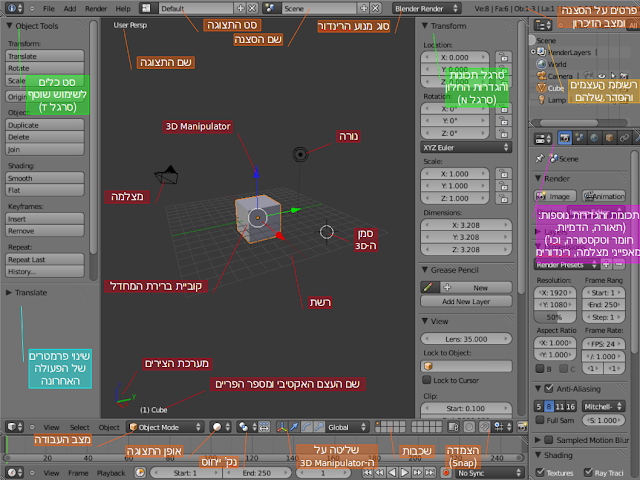Open the Timeline editor type selector
This screenshot has height=480, width=640.
(15, 473)
